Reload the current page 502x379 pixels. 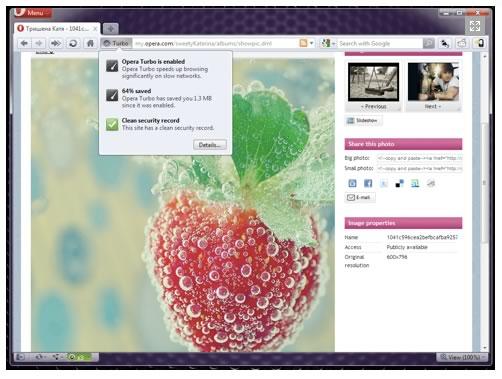click(73, 43)
